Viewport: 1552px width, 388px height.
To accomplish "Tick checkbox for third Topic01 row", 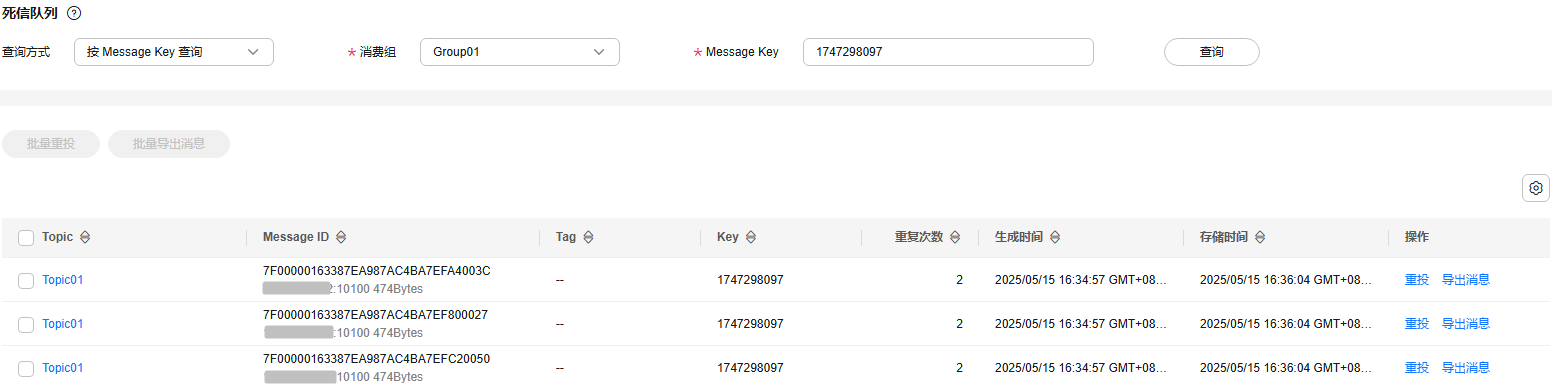I will (x=26, y=369).
